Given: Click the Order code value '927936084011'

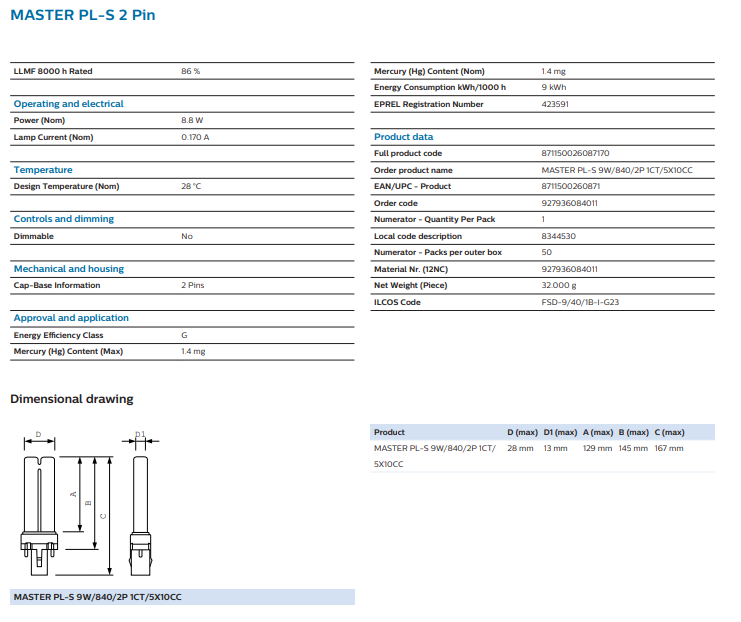Looking at the screenshot, I should click(x=569, y=204).
